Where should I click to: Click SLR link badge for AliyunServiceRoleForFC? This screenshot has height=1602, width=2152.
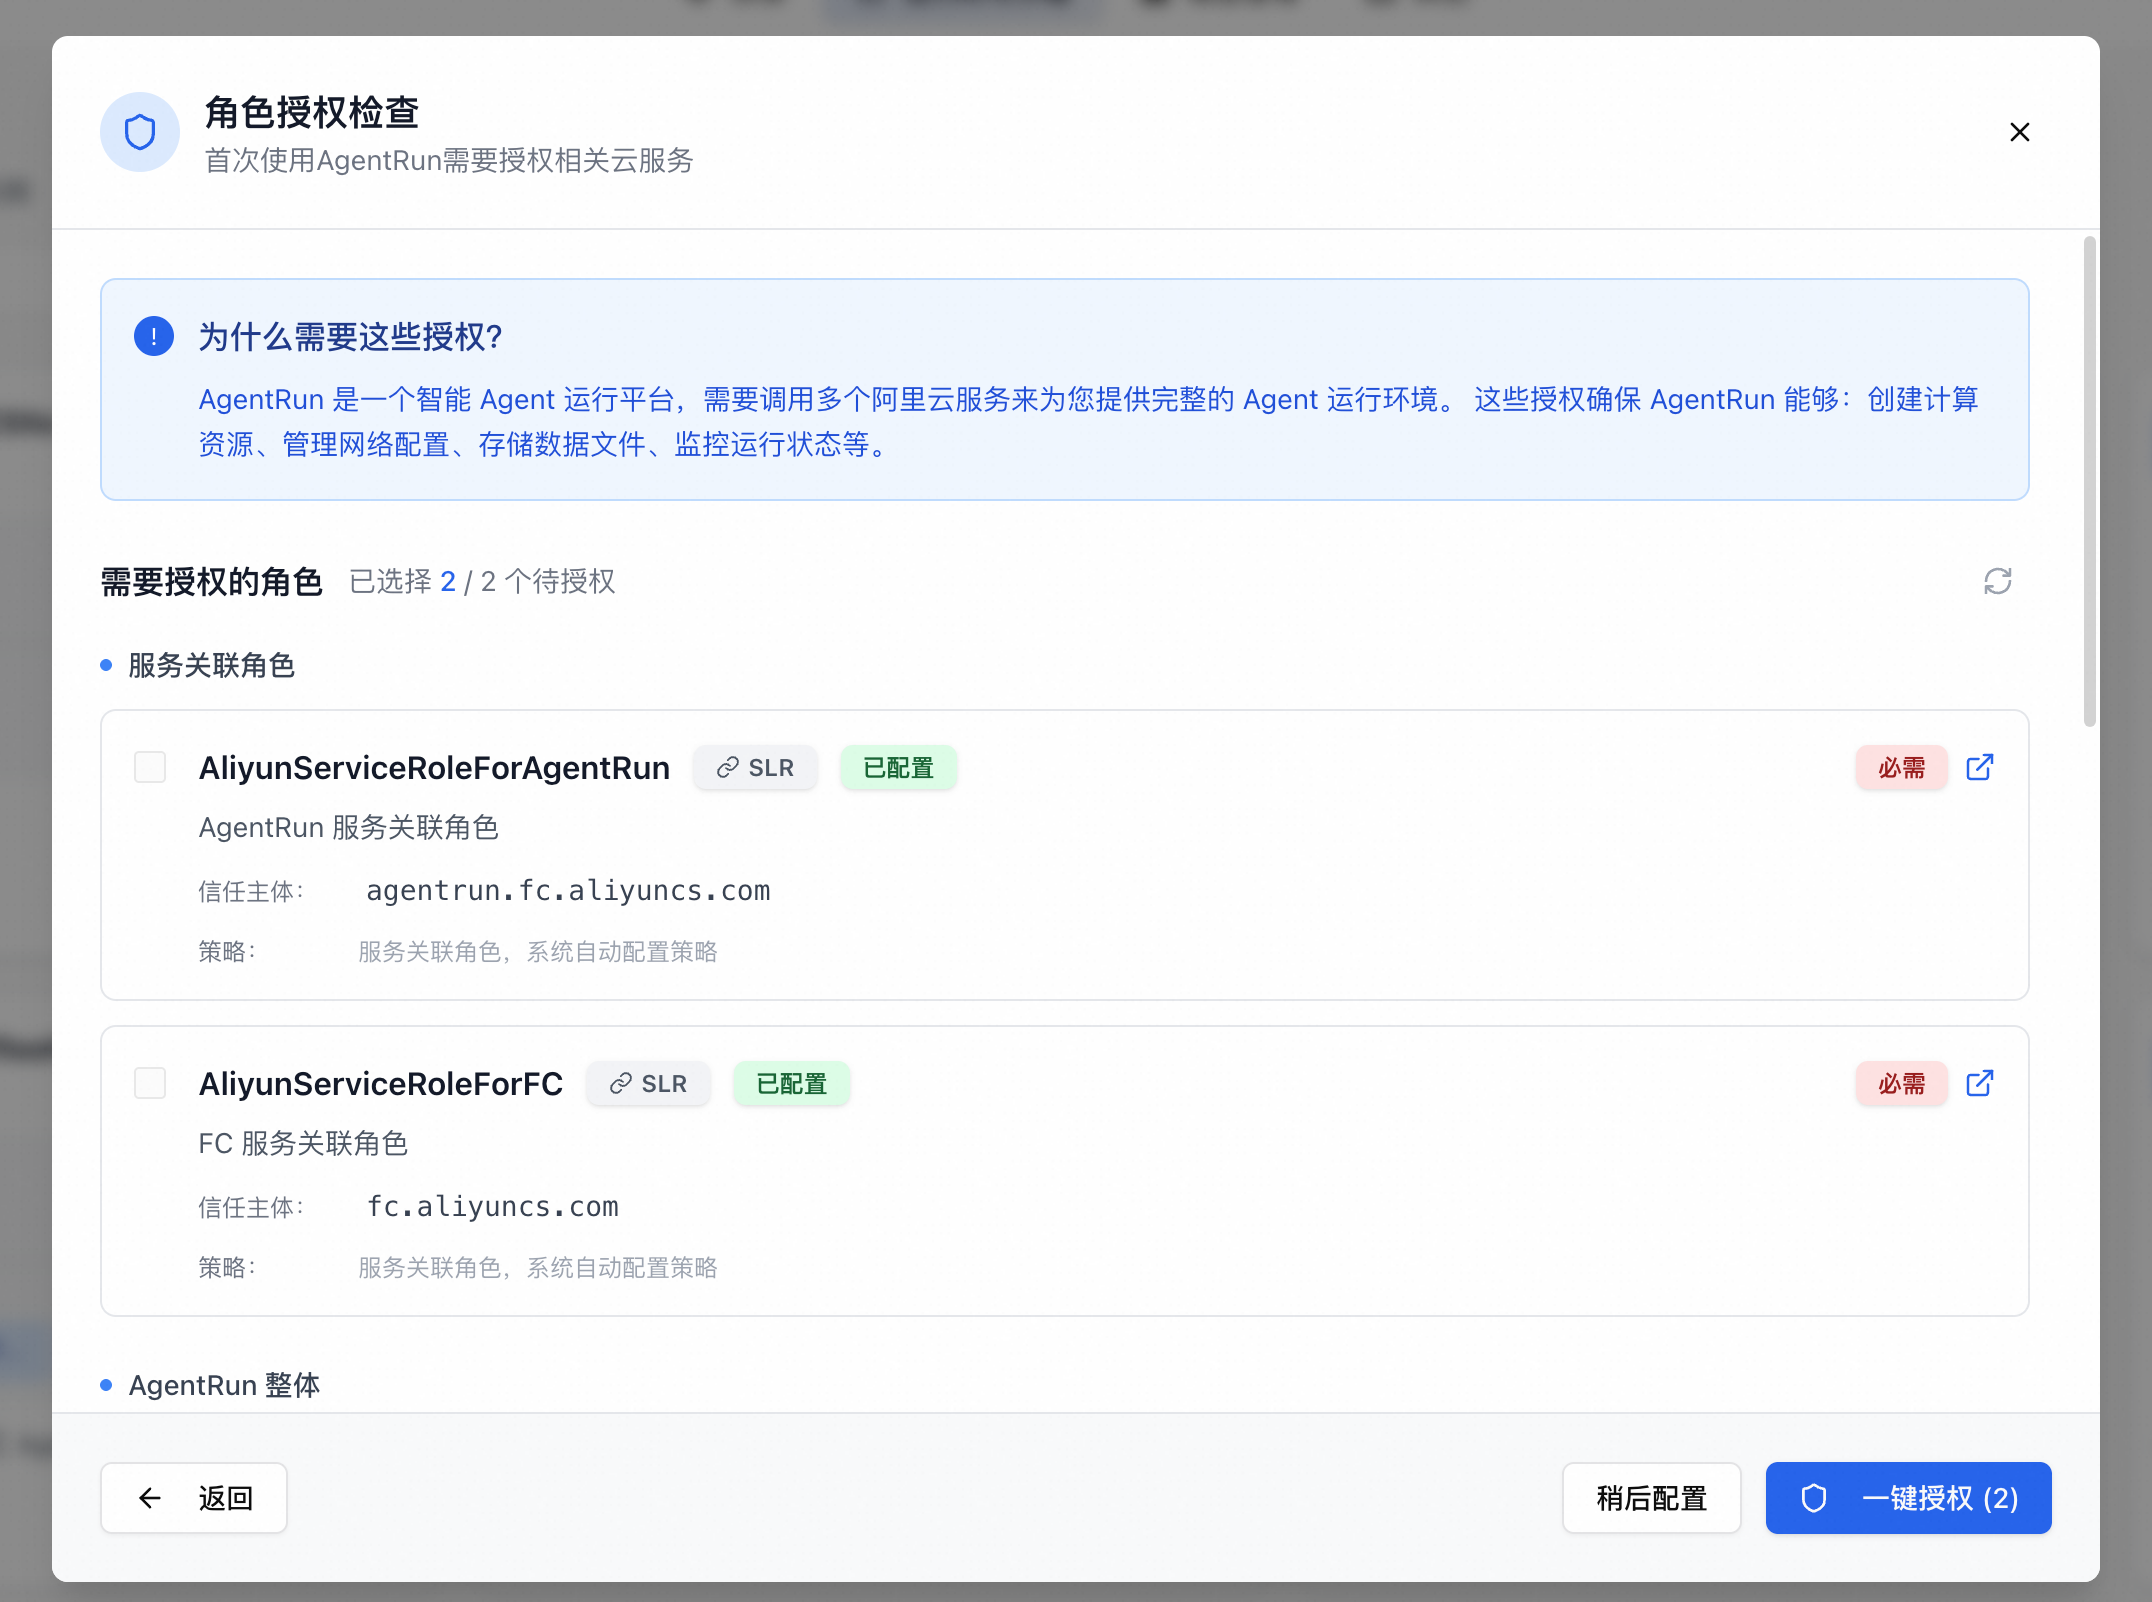tap(648, 1084)
